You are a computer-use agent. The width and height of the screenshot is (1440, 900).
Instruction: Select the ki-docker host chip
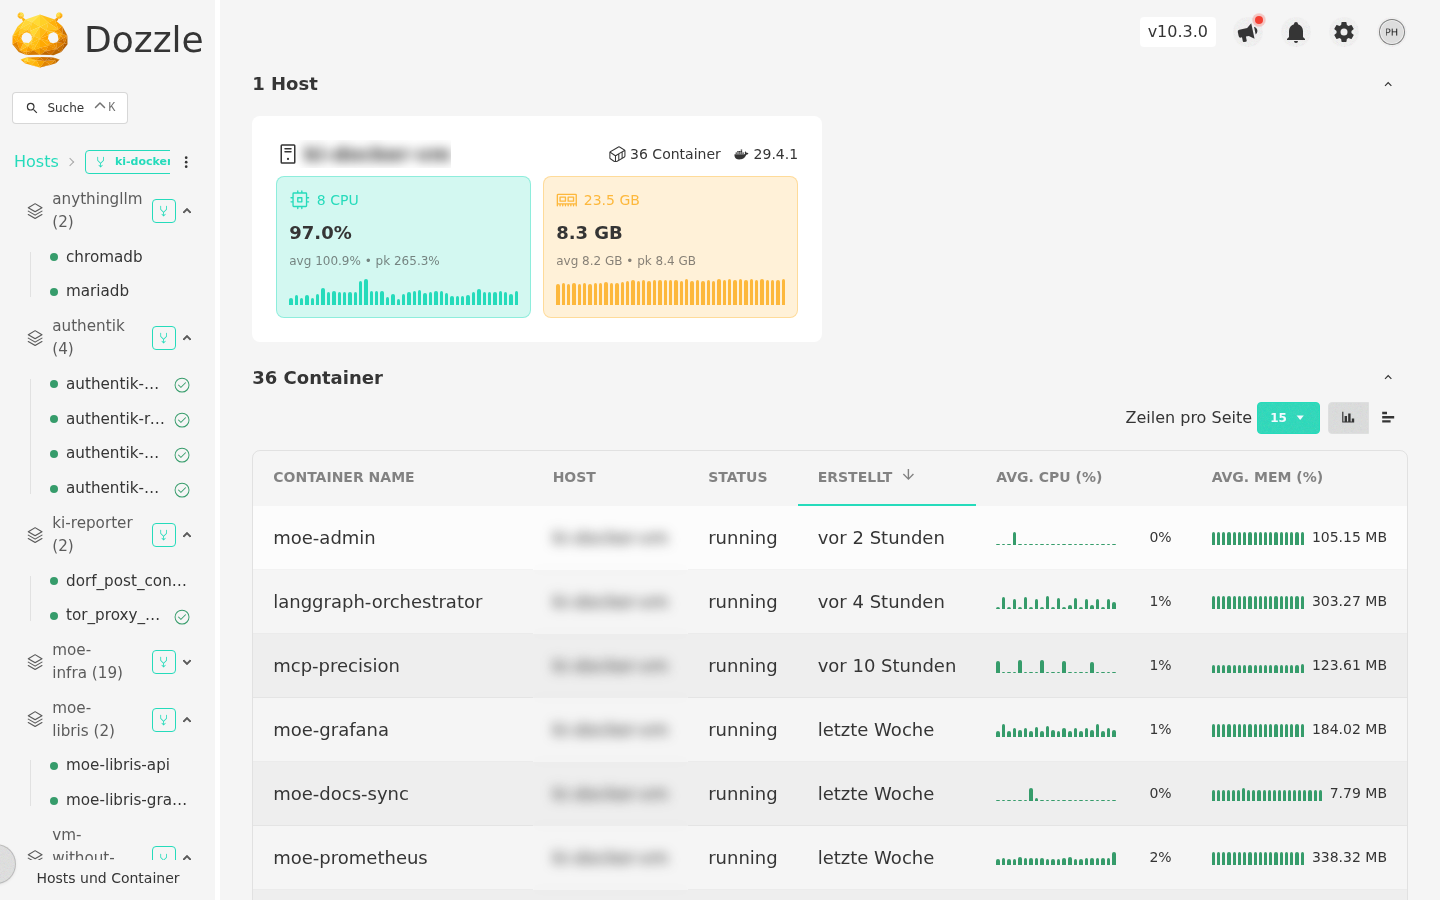(x=128, y=161)
